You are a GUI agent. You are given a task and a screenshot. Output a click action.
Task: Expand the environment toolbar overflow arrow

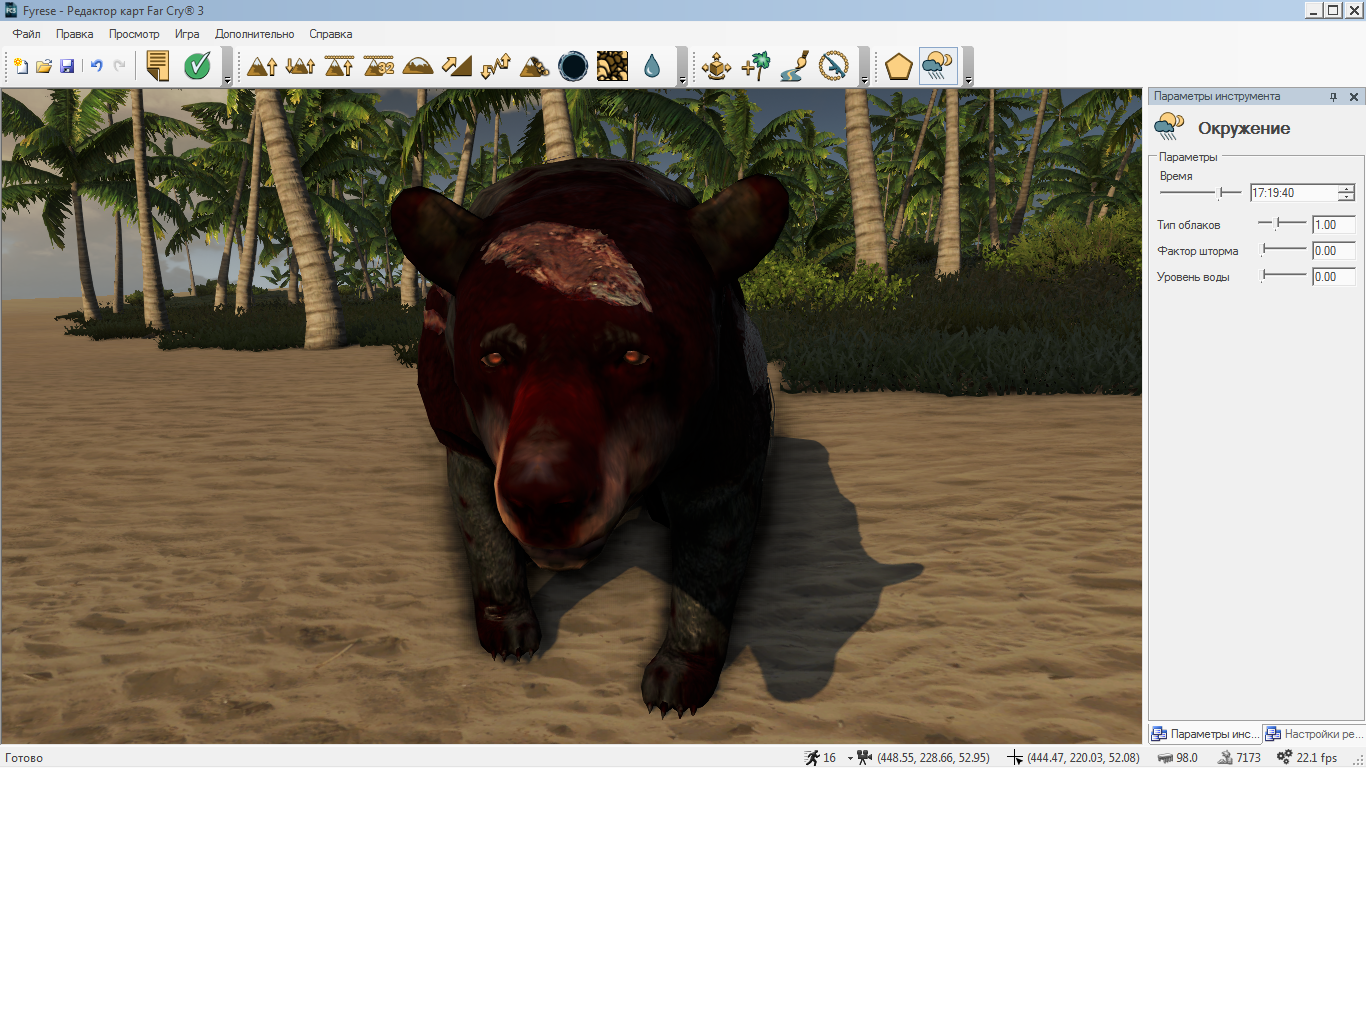pos(968,67)
